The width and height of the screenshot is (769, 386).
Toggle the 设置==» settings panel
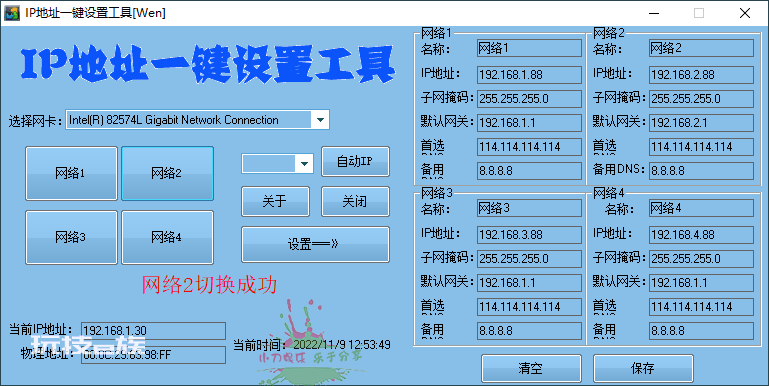pyautogui.click(x=315, y=244)
